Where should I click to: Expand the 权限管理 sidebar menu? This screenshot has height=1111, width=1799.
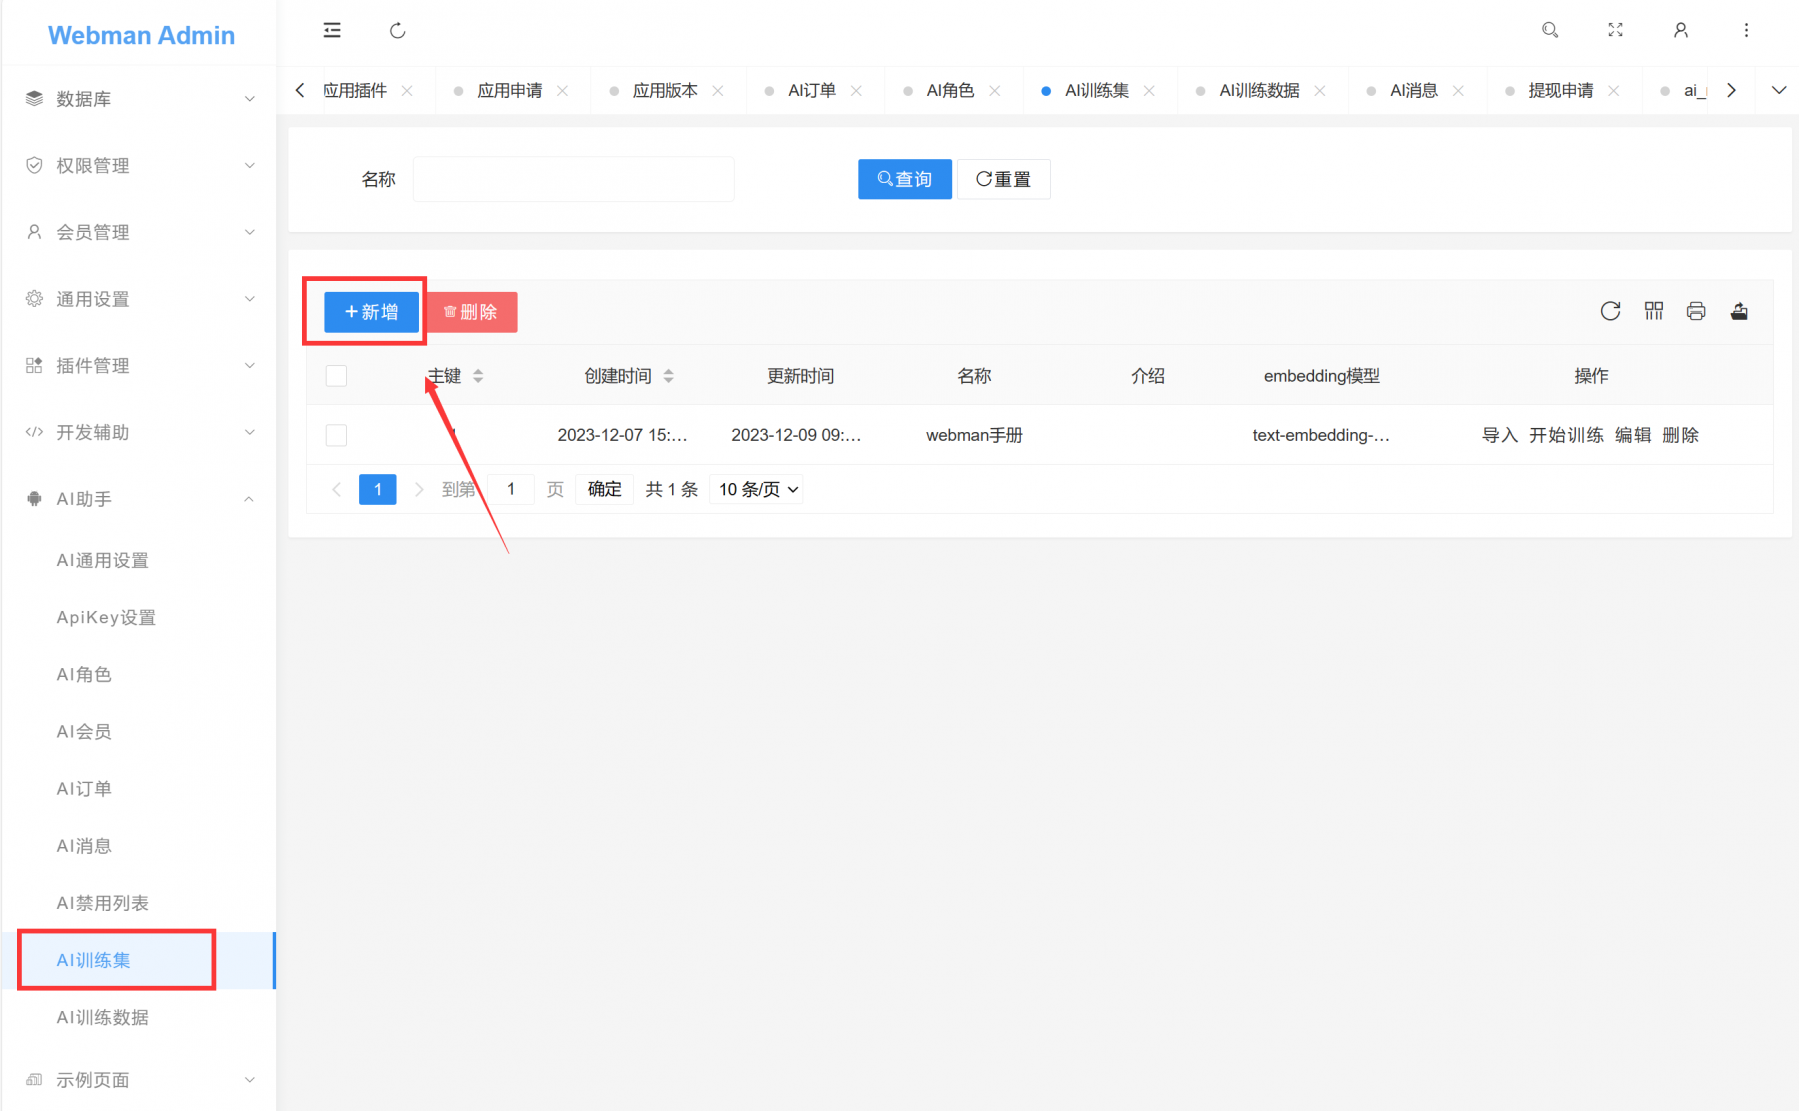pos(139,165)
